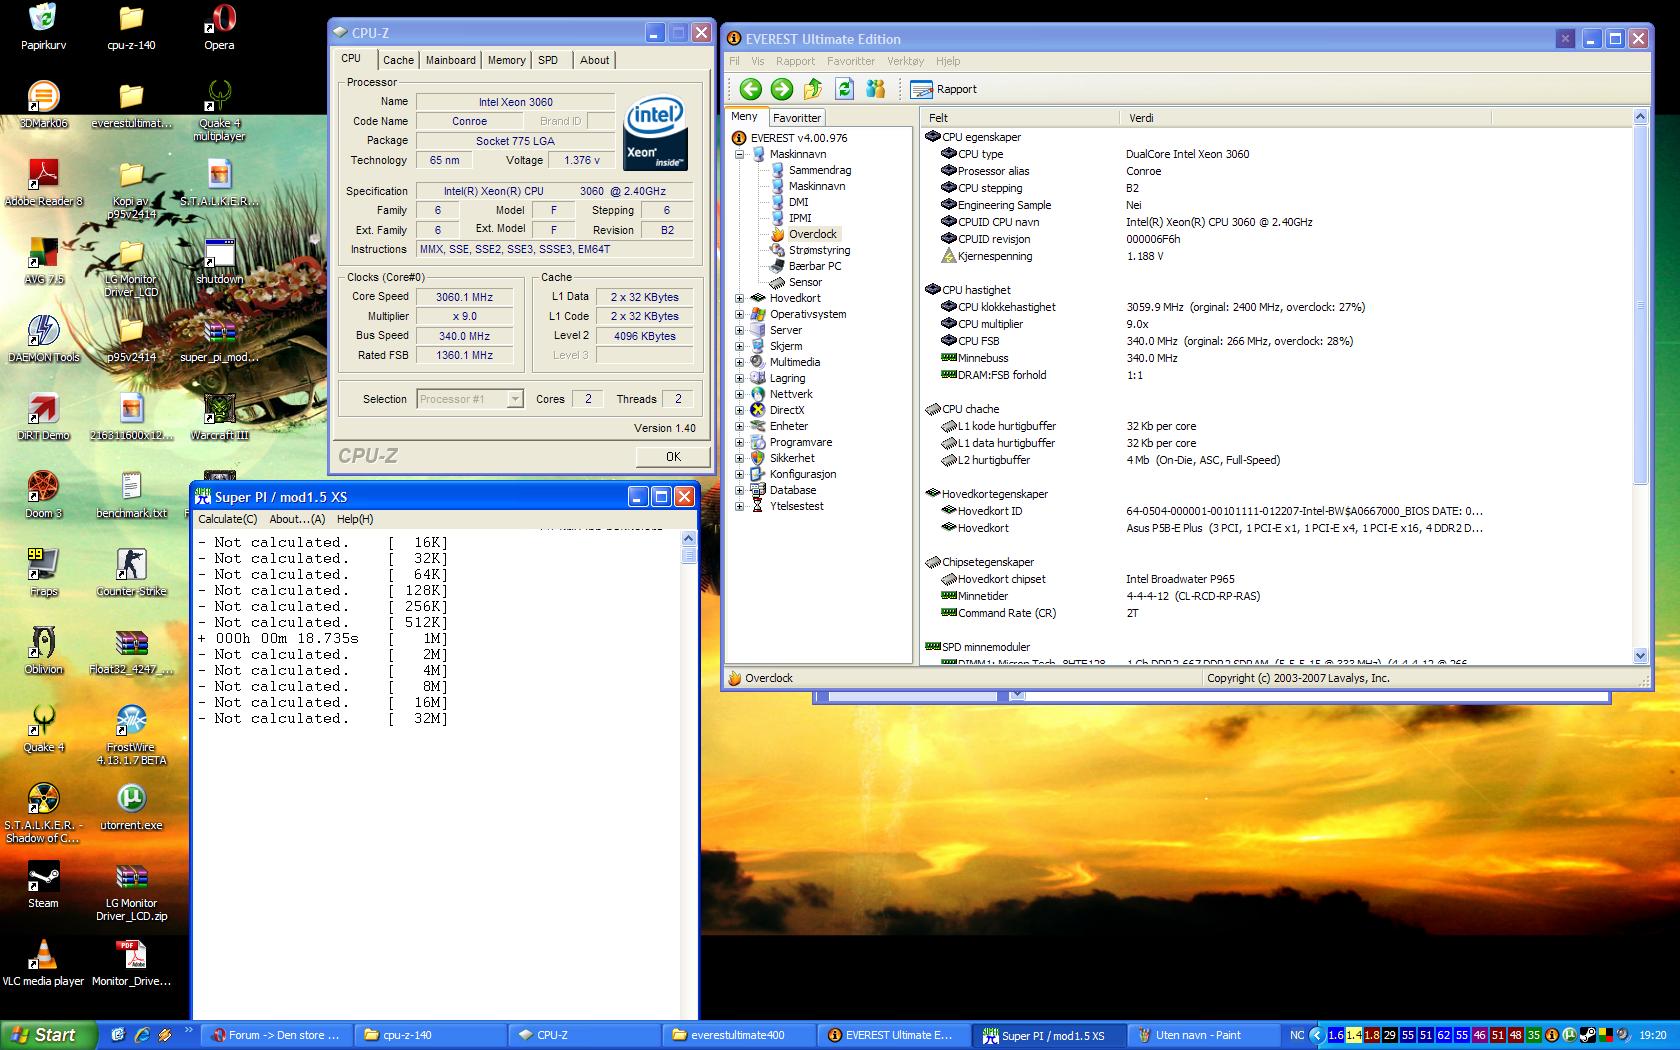This screenshot has height=1050, width=1680.
Task: Open the 3DMark06 desktop icon
Action: 43,104
